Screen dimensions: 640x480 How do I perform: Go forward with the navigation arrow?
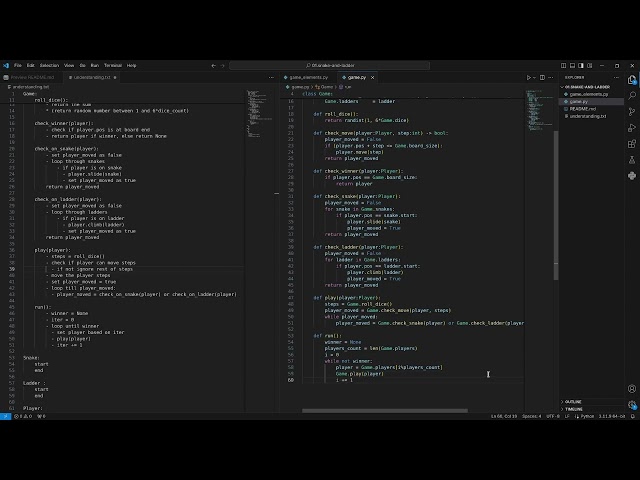pos(222,65)
